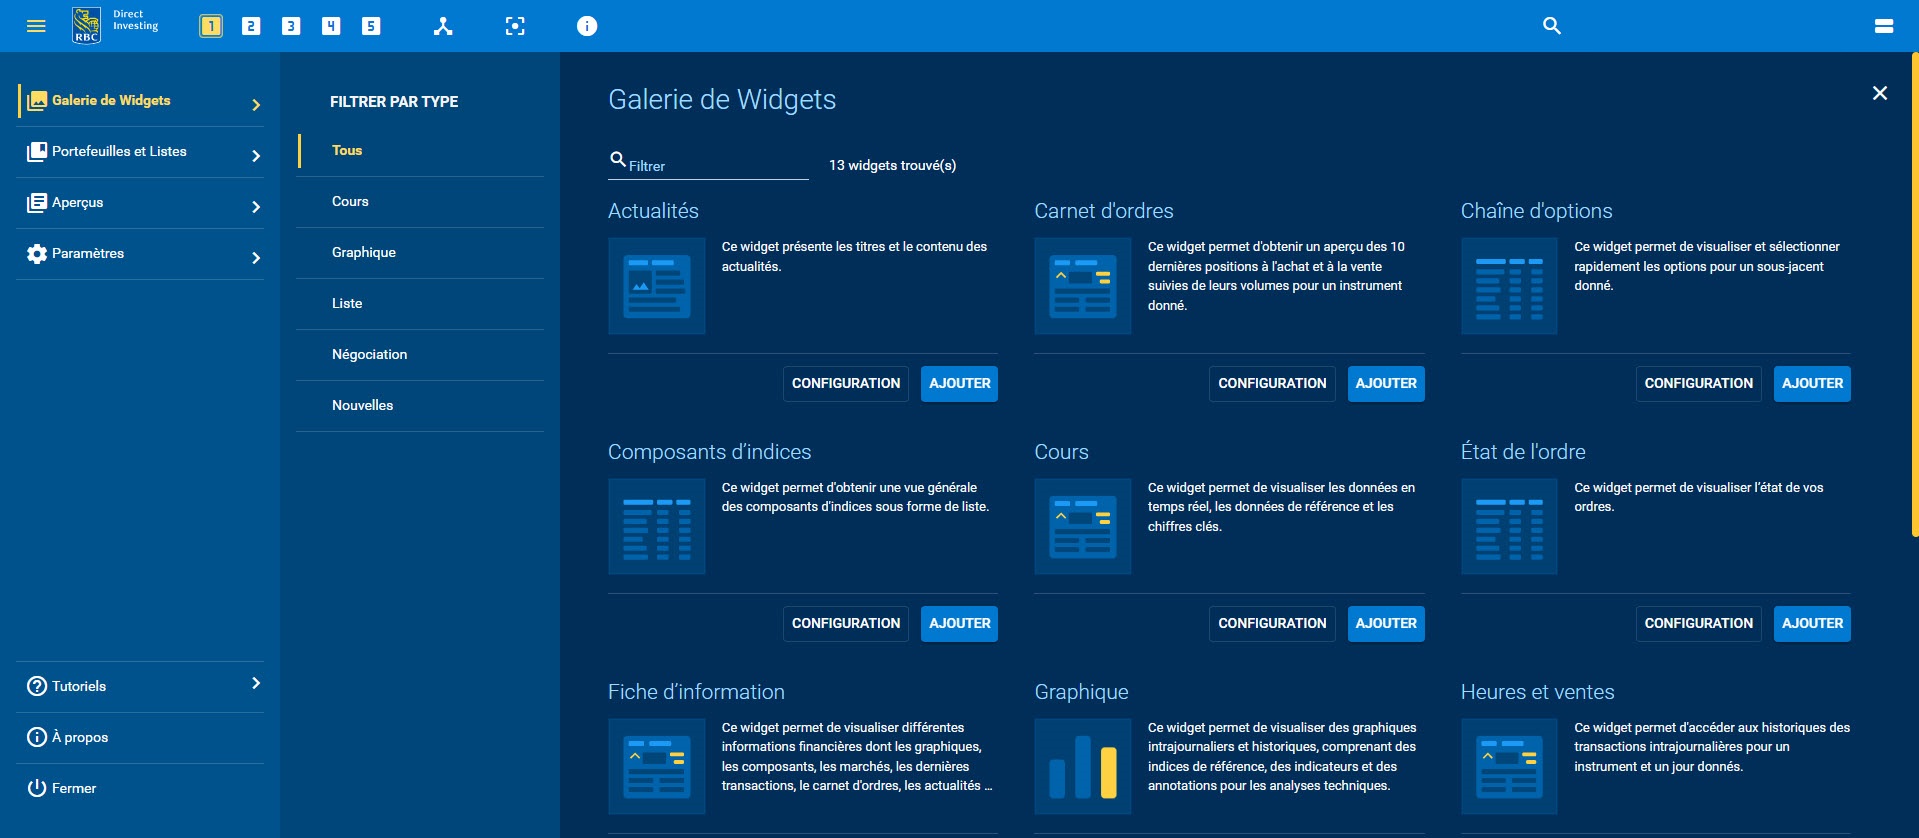The width and height of the screenshot is (1919, 838).
Task: Click the Heures et ventes widget thumbnail
Action: (x=1509, y=767)
